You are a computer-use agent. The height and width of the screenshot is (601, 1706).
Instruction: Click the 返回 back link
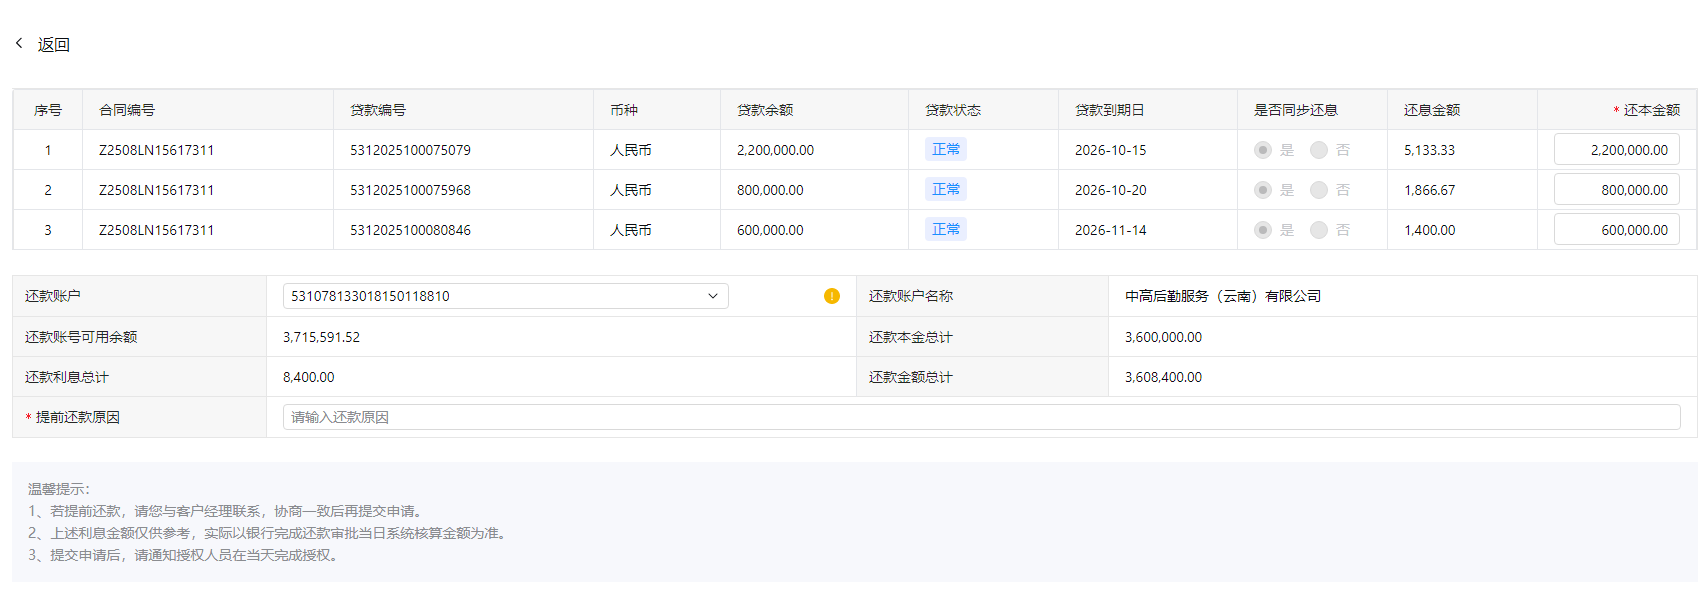pos(54,45)
